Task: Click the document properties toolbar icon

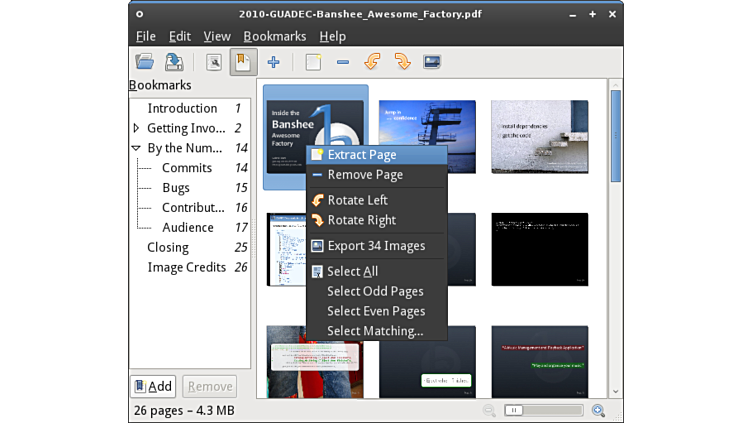Action: [213, 62]
